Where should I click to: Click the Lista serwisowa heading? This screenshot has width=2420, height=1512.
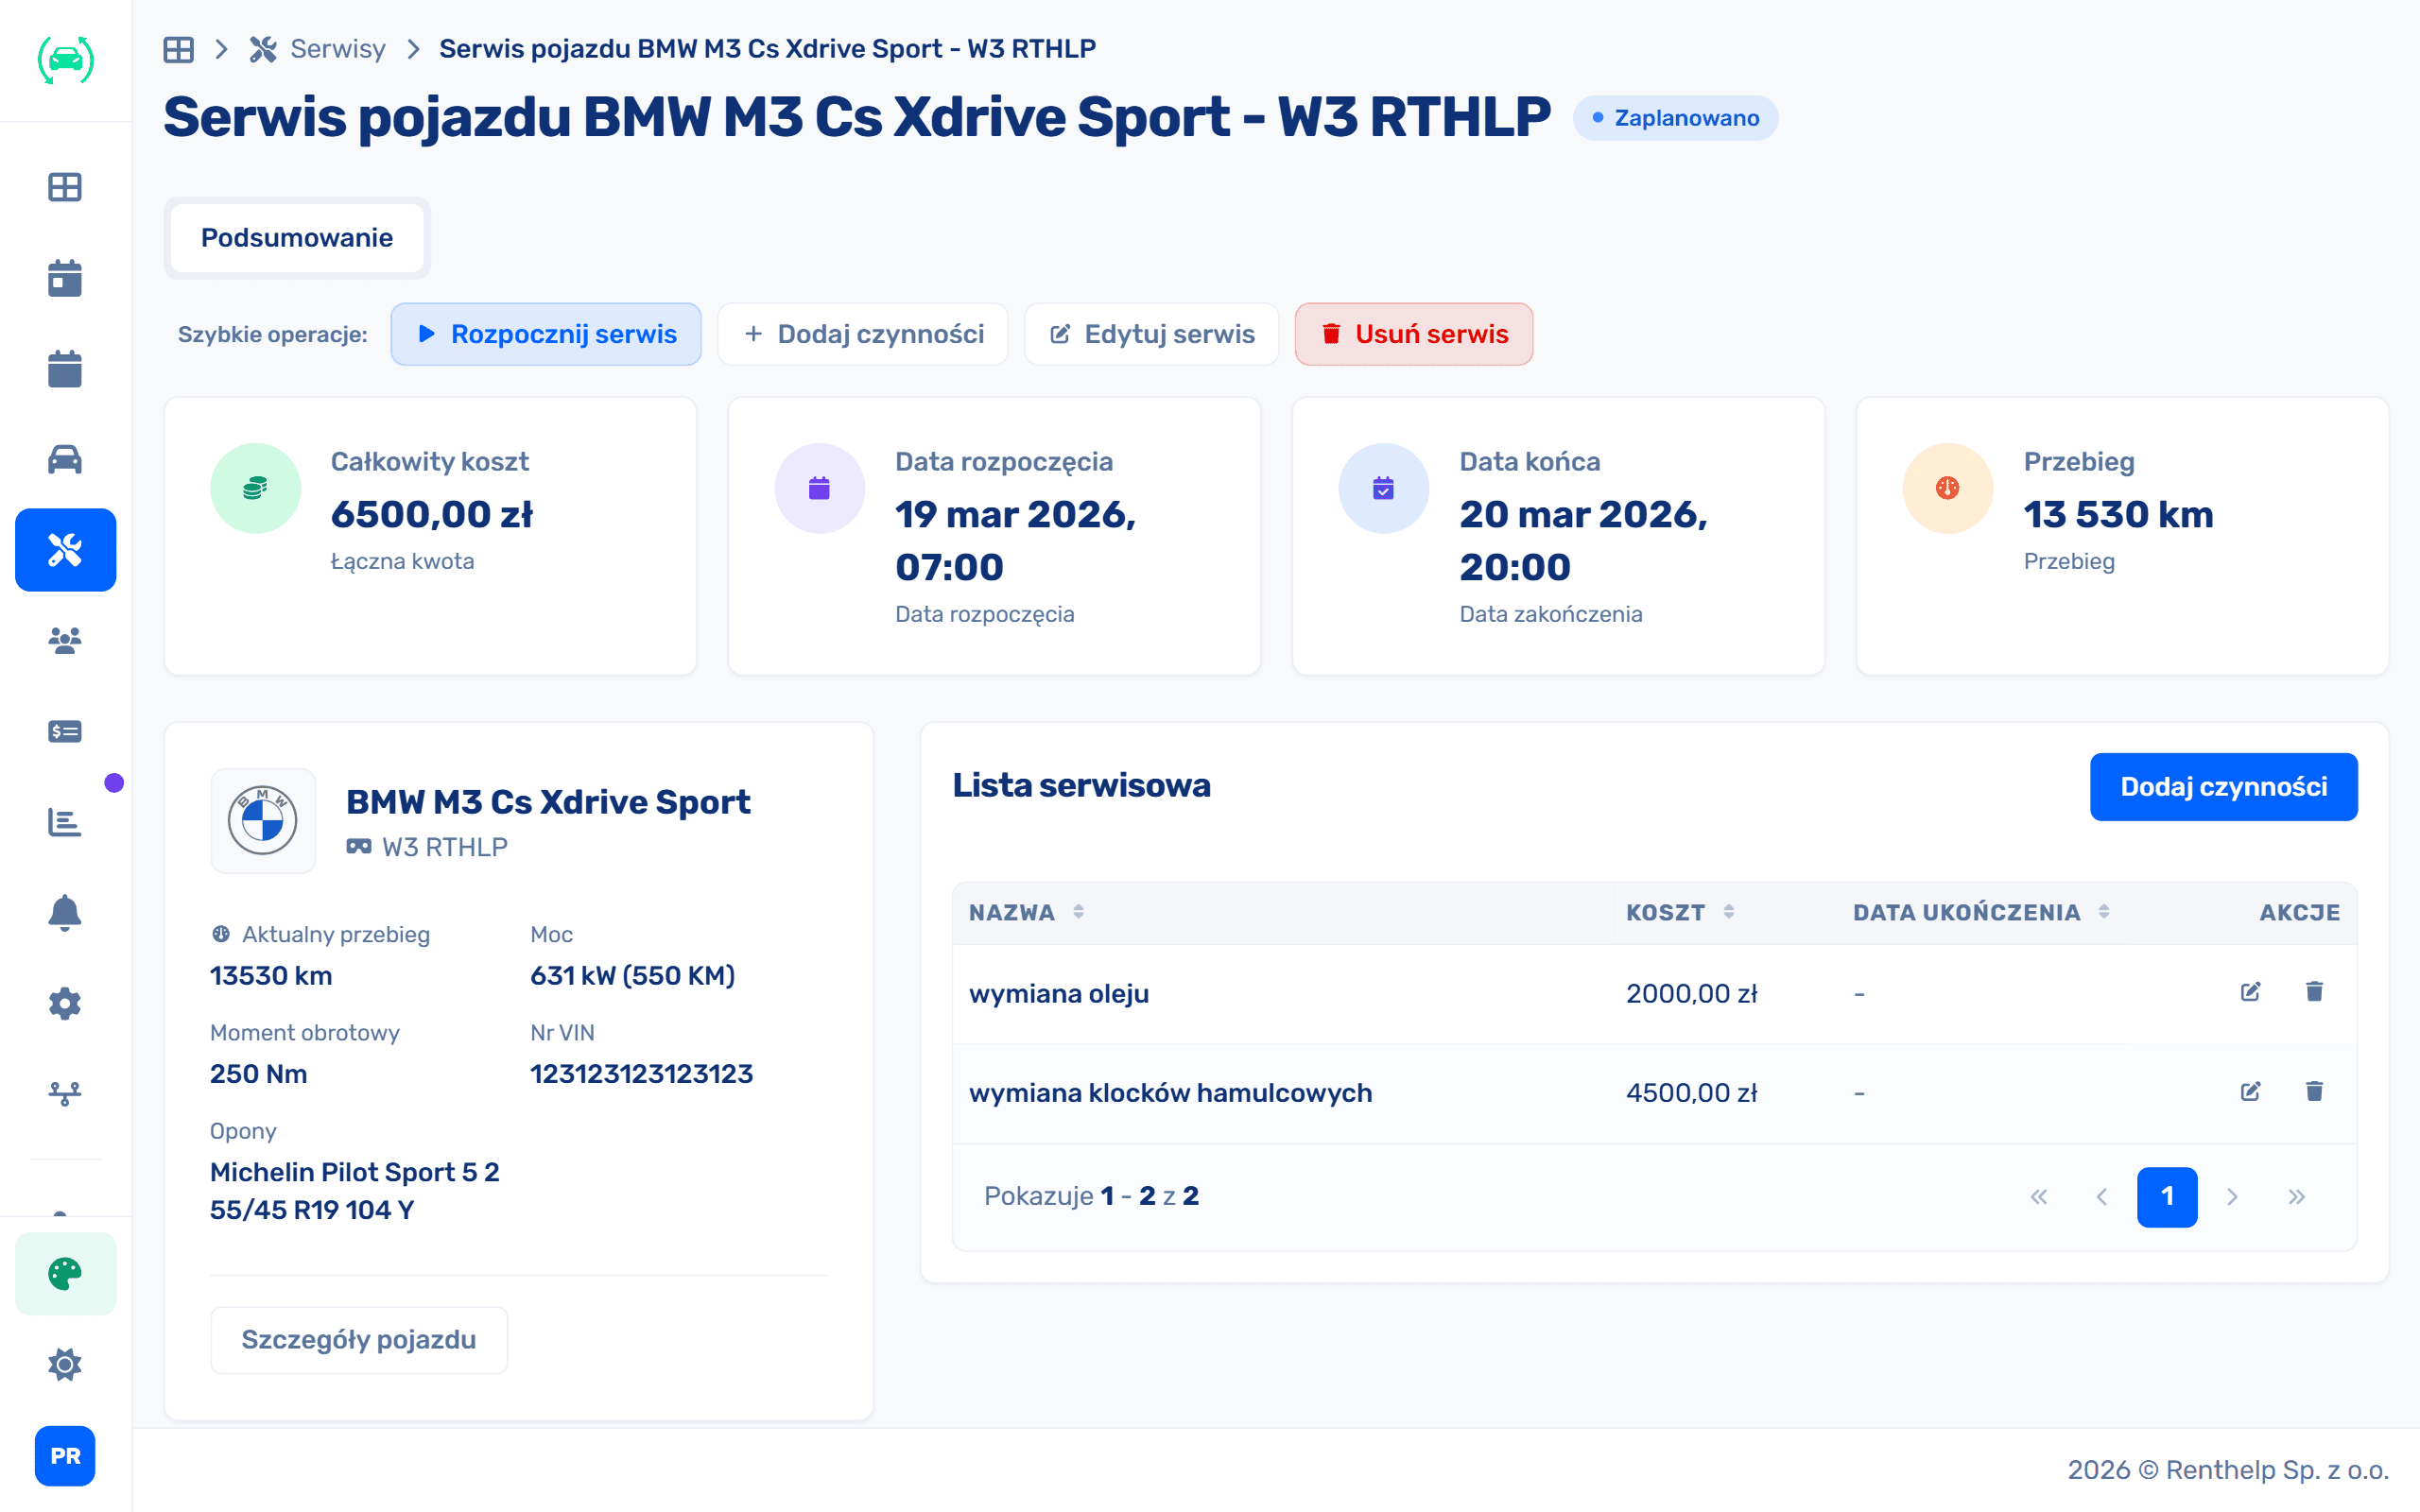[1082, 786]
